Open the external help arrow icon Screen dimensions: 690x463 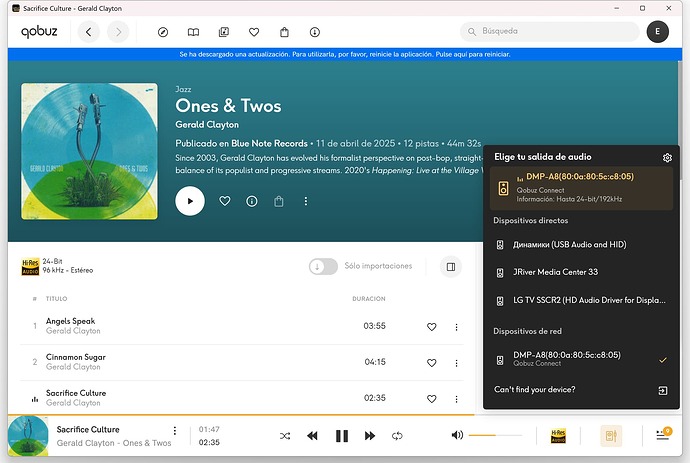(663, 390)
